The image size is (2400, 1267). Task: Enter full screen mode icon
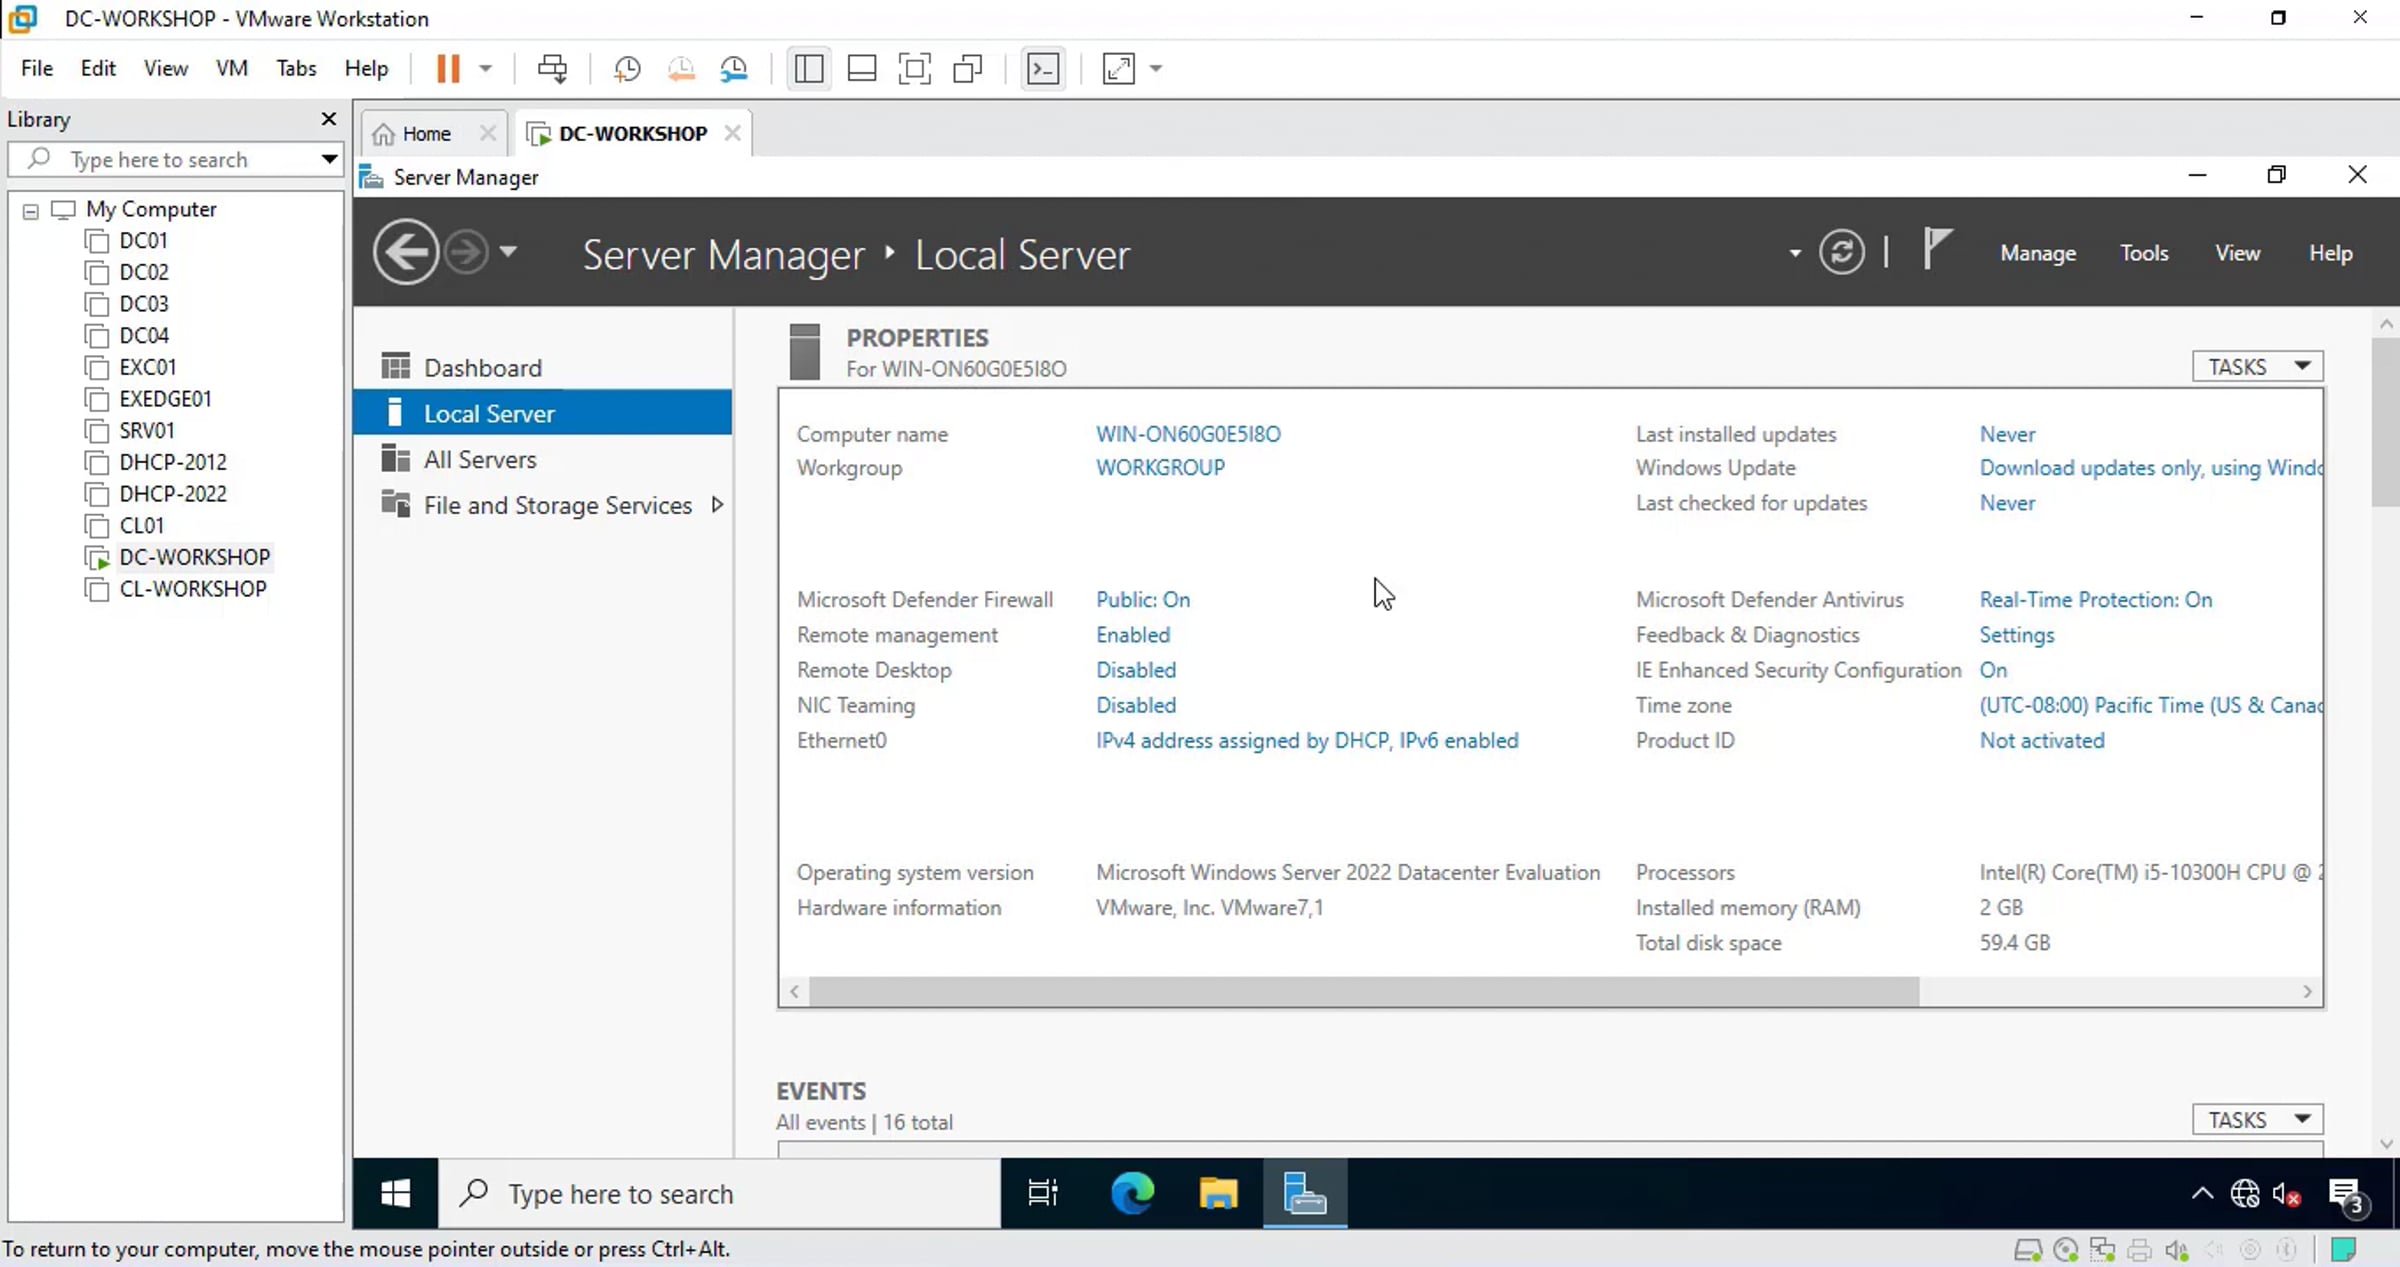coord(914,69)
